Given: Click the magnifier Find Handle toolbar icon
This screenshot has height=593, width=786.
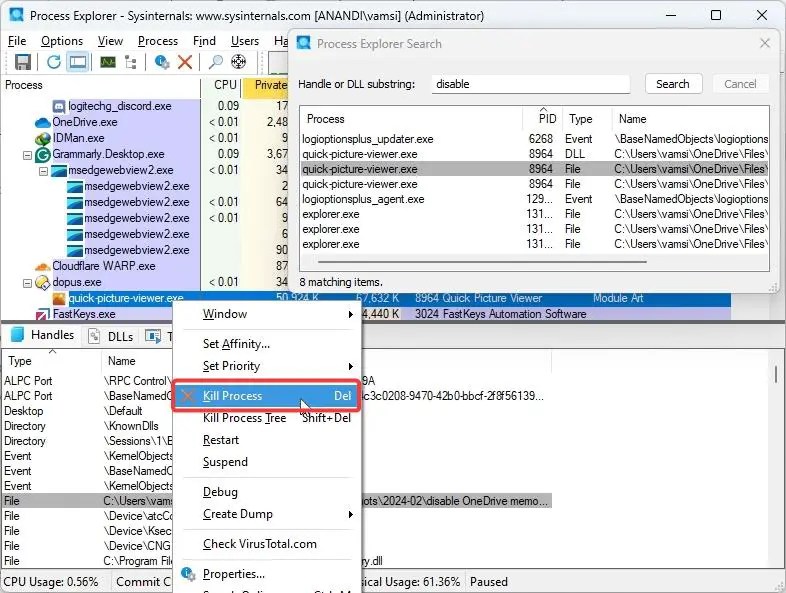Looking at the screenshot, I should (x=216, y=62).
